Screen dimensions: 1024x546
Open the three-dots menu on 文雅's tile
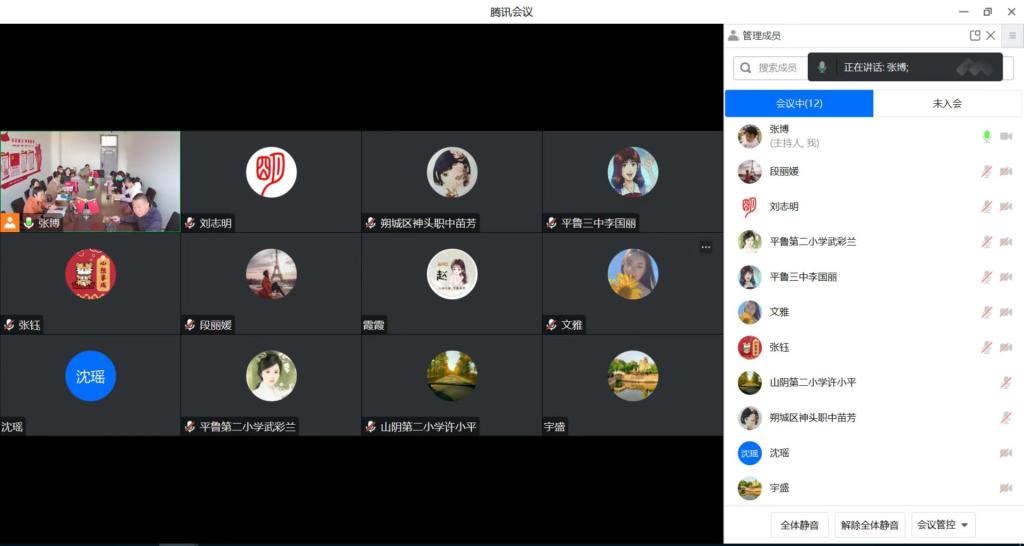(x=706, y=247)
